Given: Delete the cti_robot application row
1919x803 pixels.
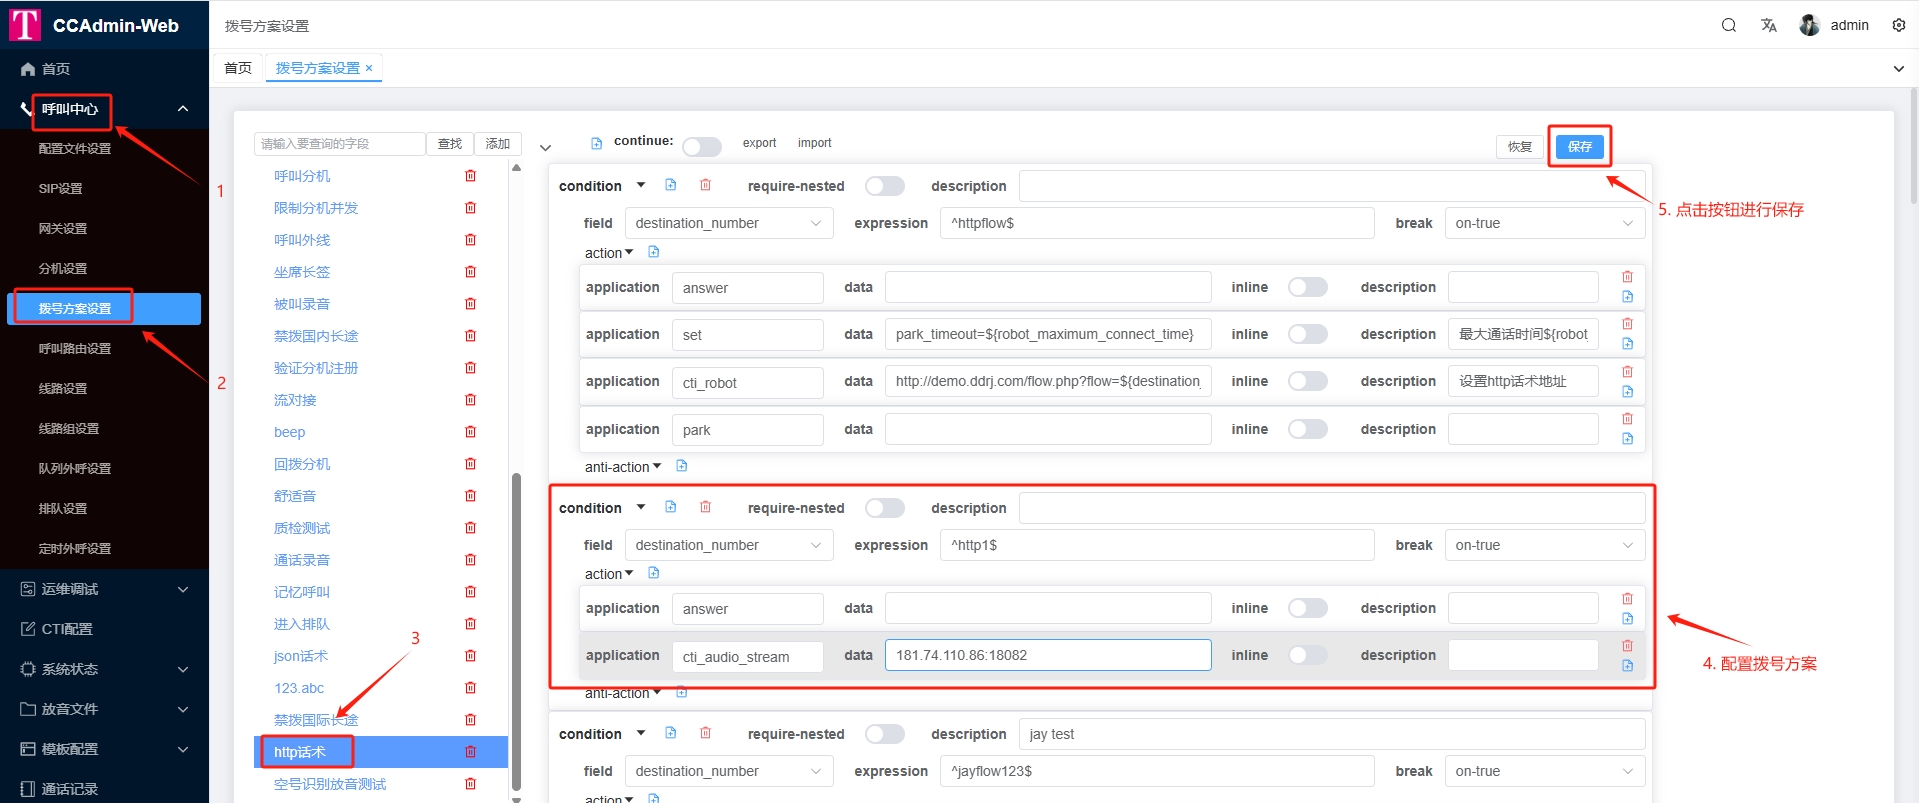Looking at the screenshot, I should coord(1627,371).
